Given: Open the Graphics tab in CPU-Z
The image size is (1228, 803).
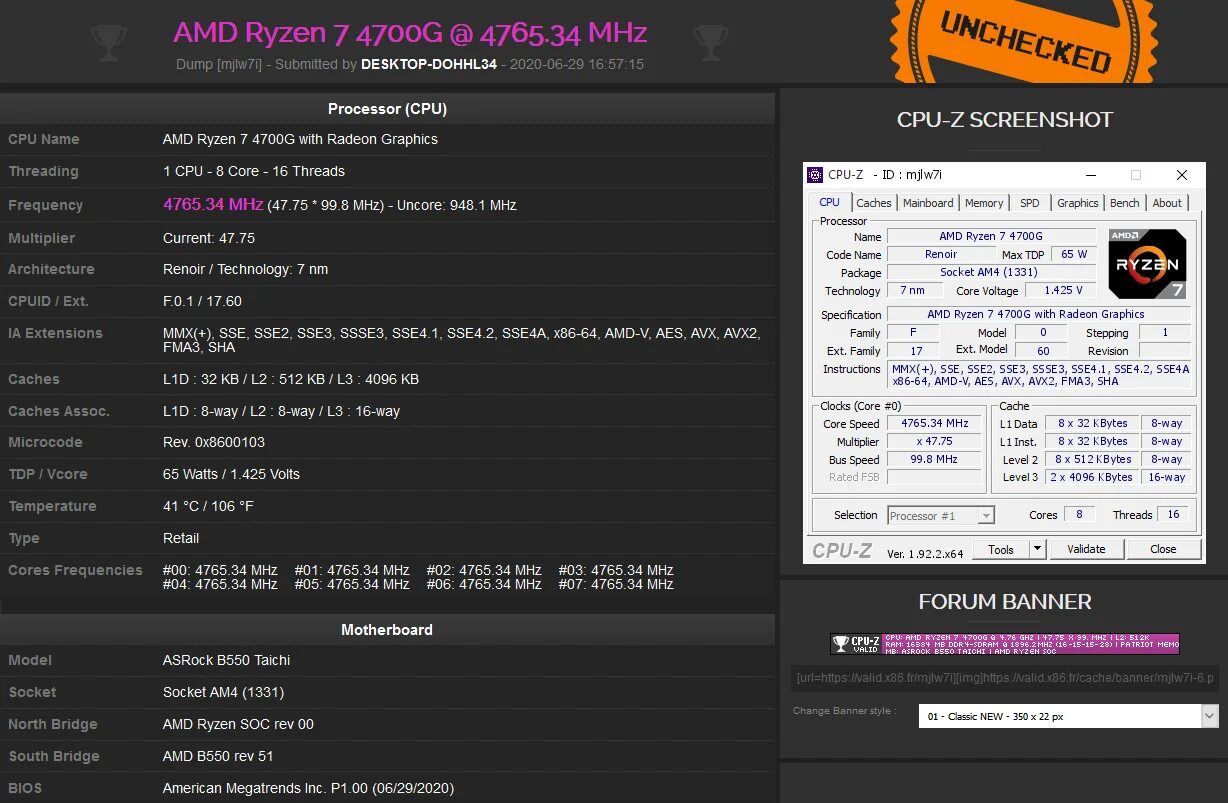Looking at the screenshot, I should click(1078, 203).
